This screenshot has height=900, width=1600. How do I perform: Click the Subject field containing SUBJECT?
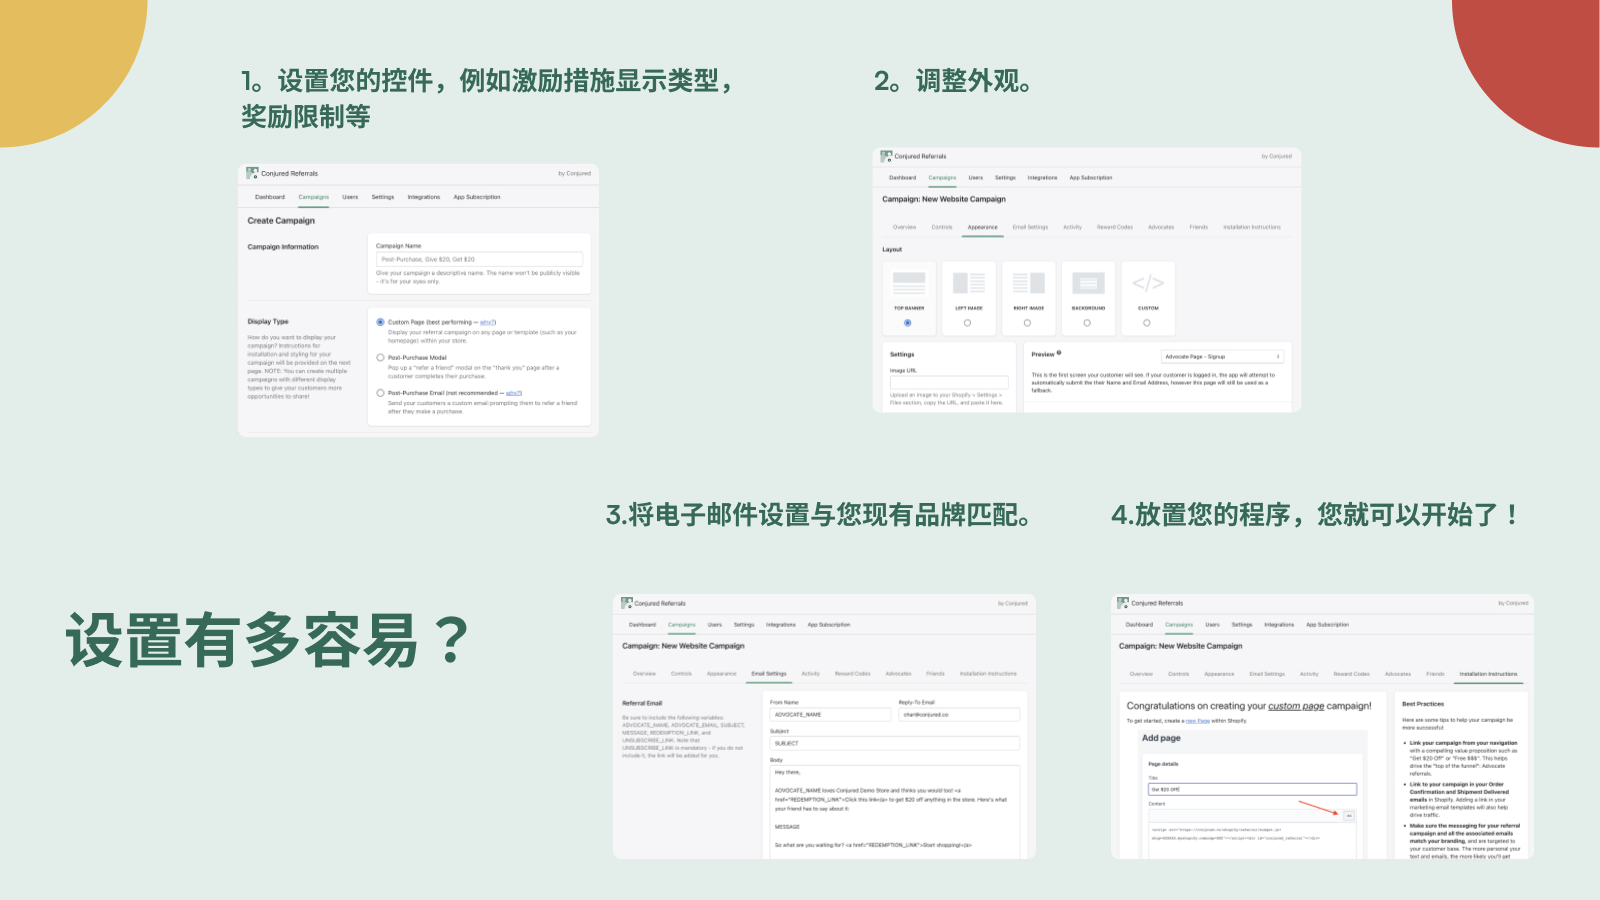coord(895,743)
